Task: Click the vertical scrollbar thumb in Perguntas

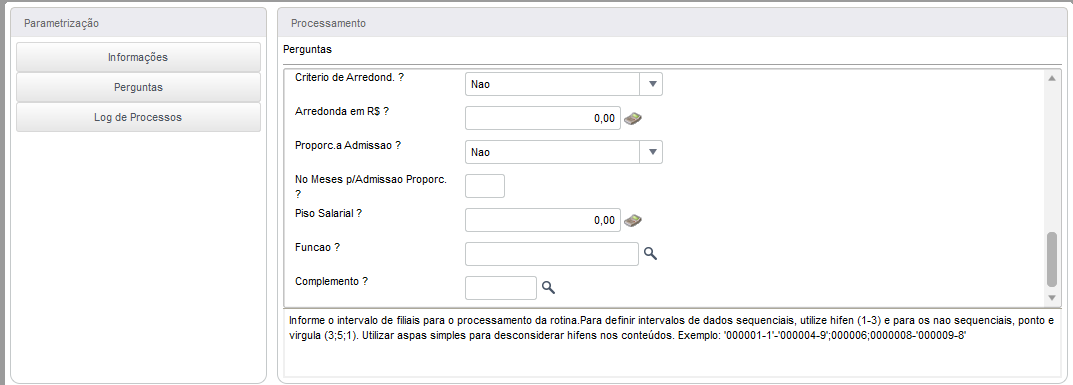Action: [x=1052, y=259]
